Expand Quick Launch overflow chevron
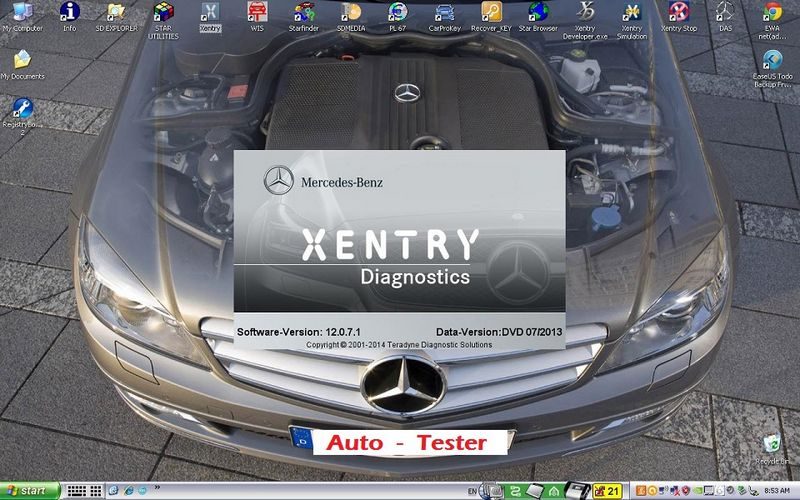800x500 pixels. coord(157,487)
